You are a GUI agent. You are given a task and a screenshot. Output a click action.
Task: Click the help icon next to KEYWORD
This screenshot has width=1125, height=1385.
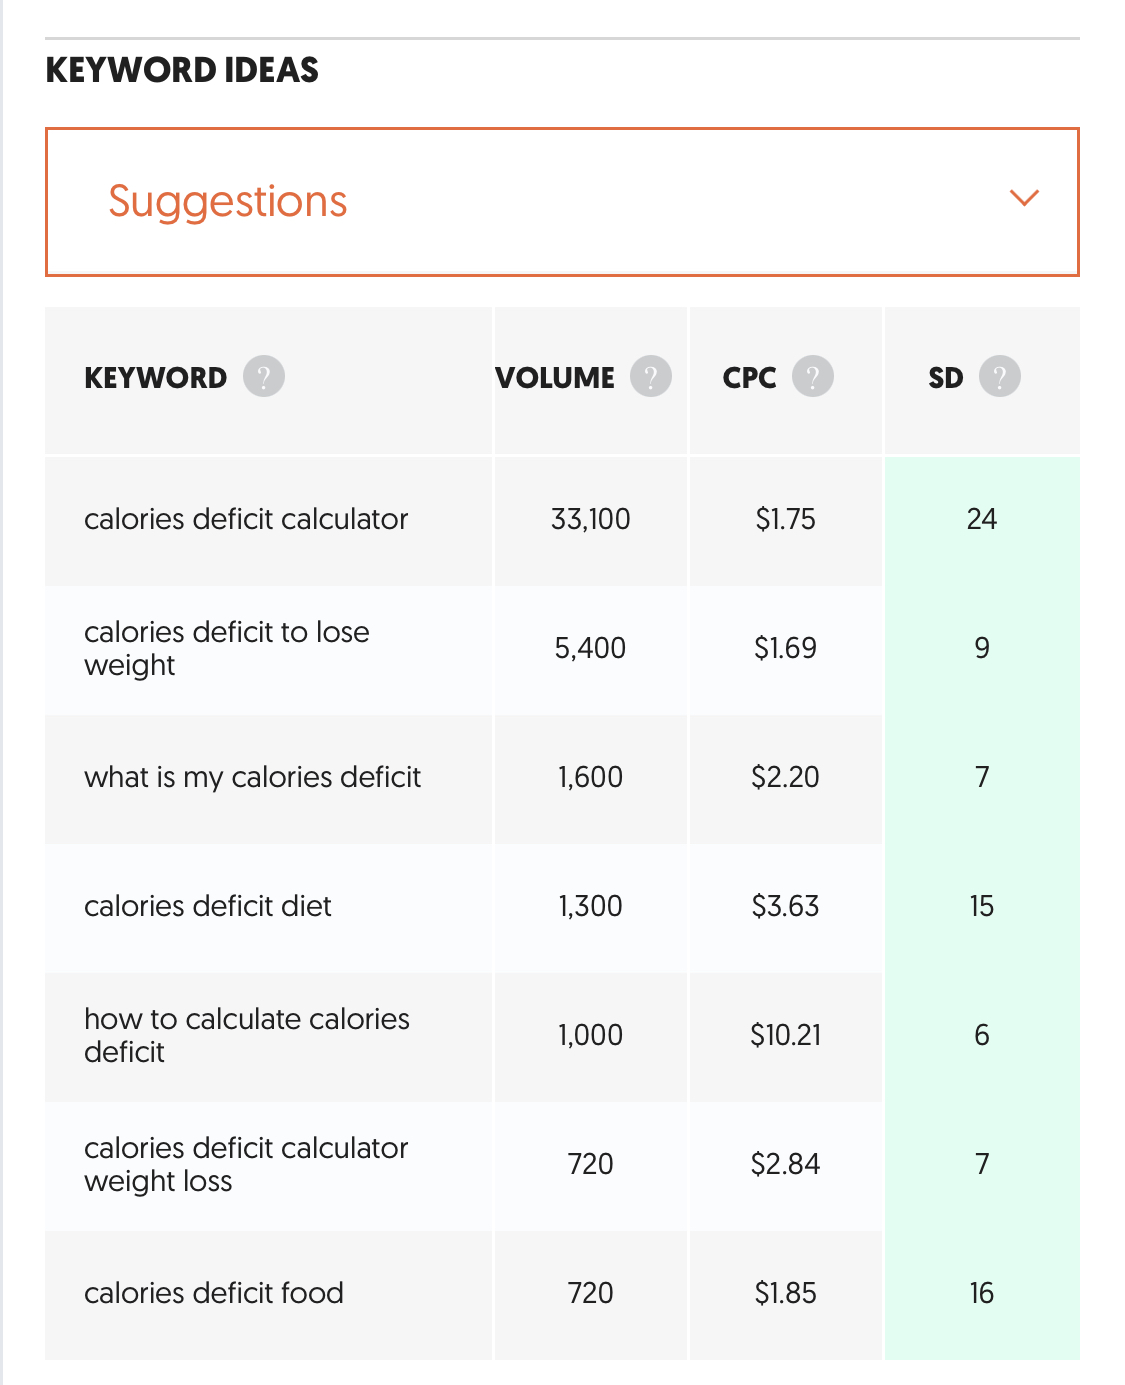click(264, 377)
